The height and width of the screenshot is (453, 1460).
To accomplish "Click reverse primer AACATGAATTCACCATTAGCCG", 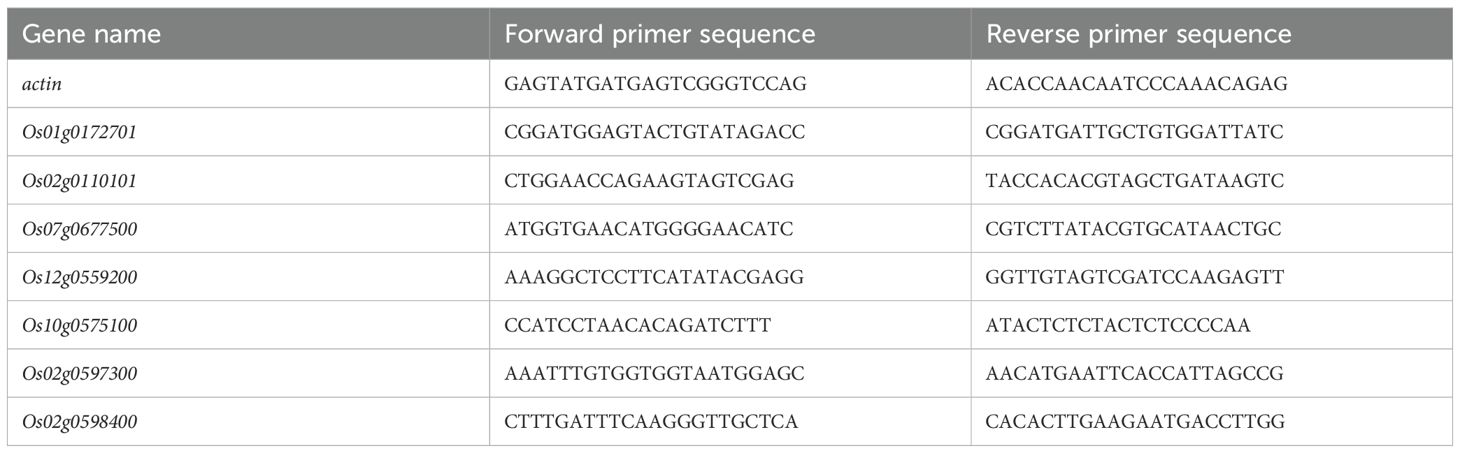I will (1135, 373).
